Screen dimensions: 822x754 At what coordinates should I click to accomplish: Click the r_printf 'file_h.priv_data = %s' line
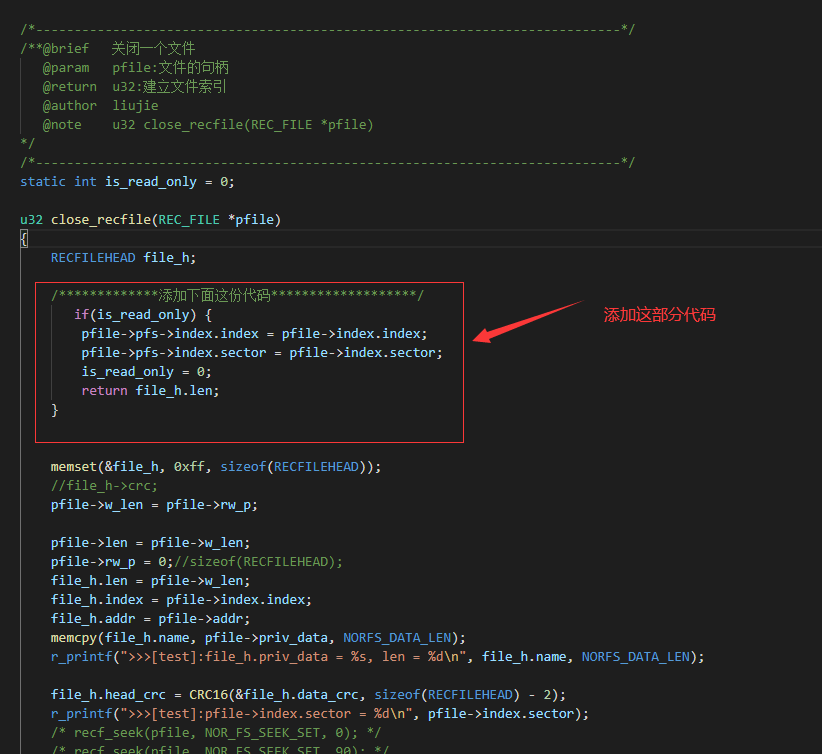(377, 657)
